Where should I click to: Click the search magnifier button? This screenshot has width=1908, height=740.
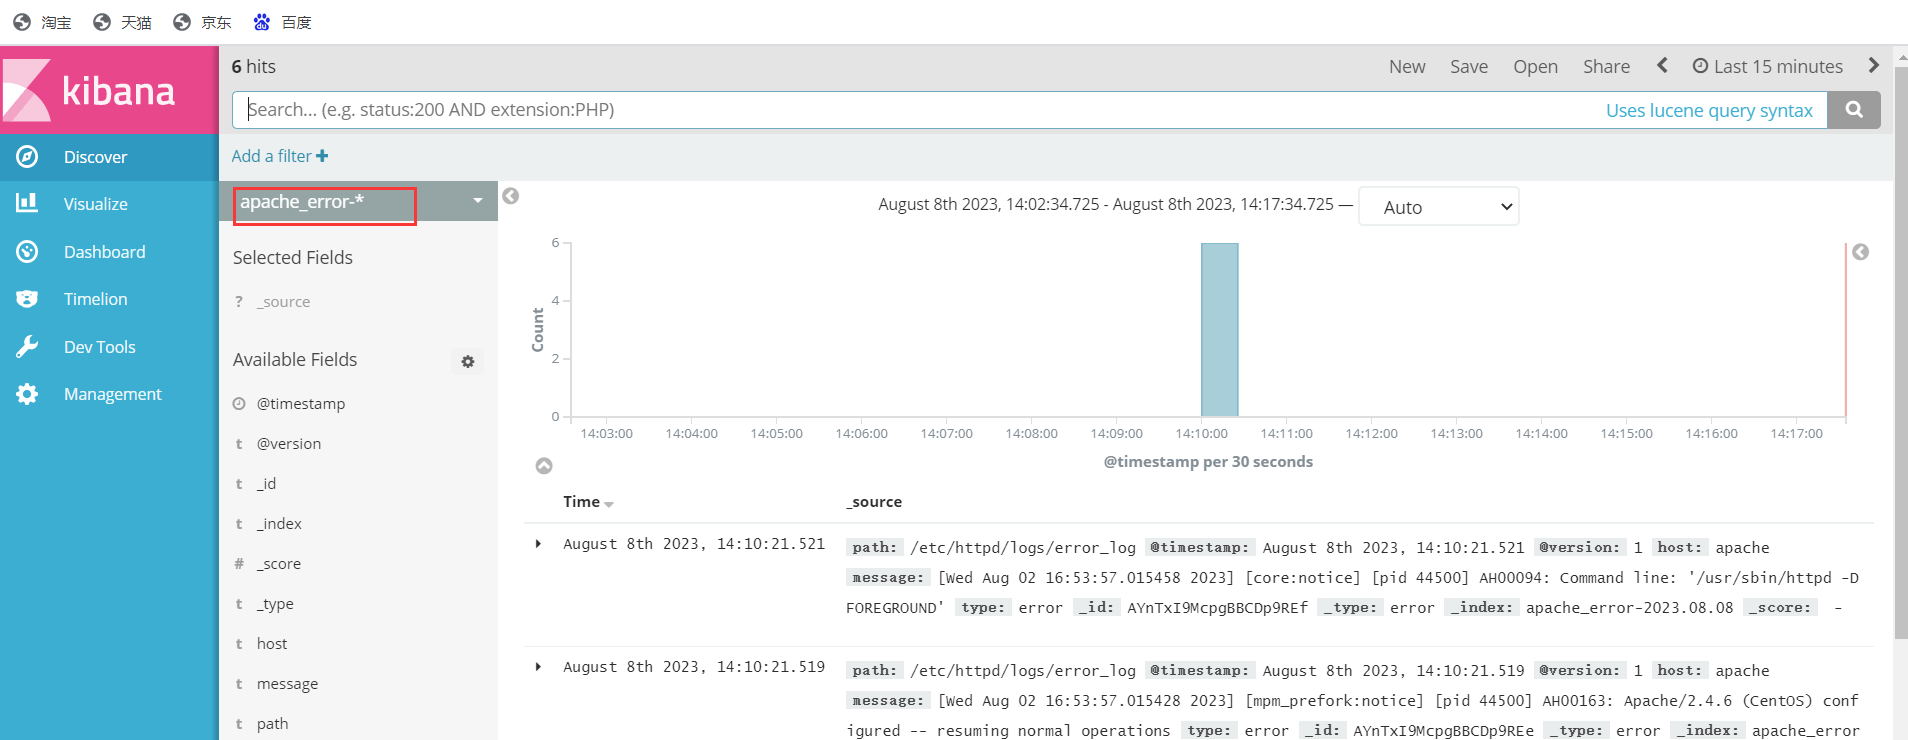1854,110
